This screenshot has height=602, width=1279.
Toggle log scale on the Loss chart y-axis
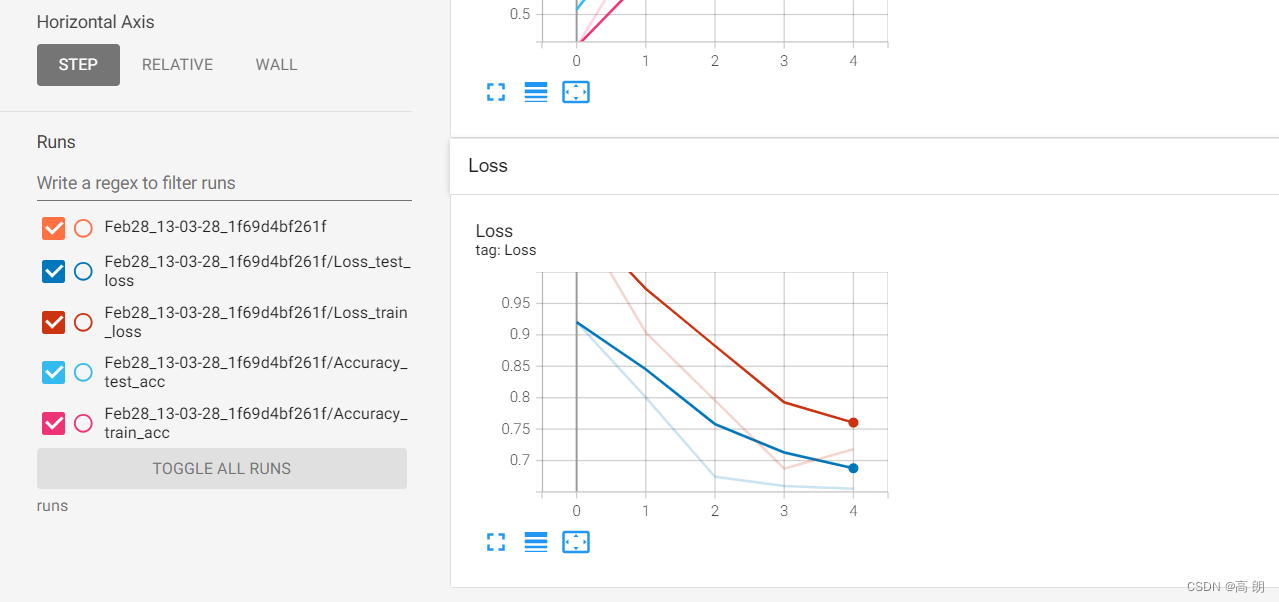(535, 542)
